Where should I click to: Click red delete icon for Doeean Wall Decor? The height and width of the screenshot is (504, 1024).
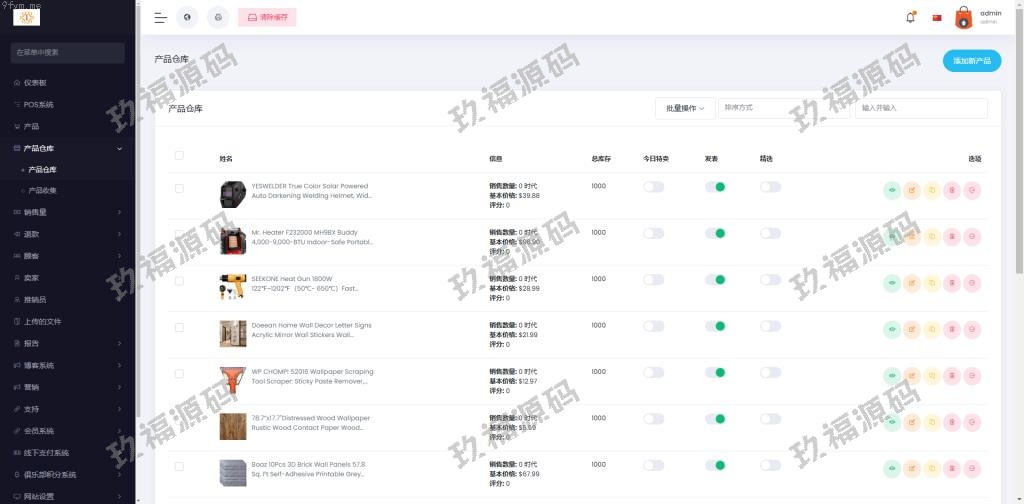click(951, 328)
